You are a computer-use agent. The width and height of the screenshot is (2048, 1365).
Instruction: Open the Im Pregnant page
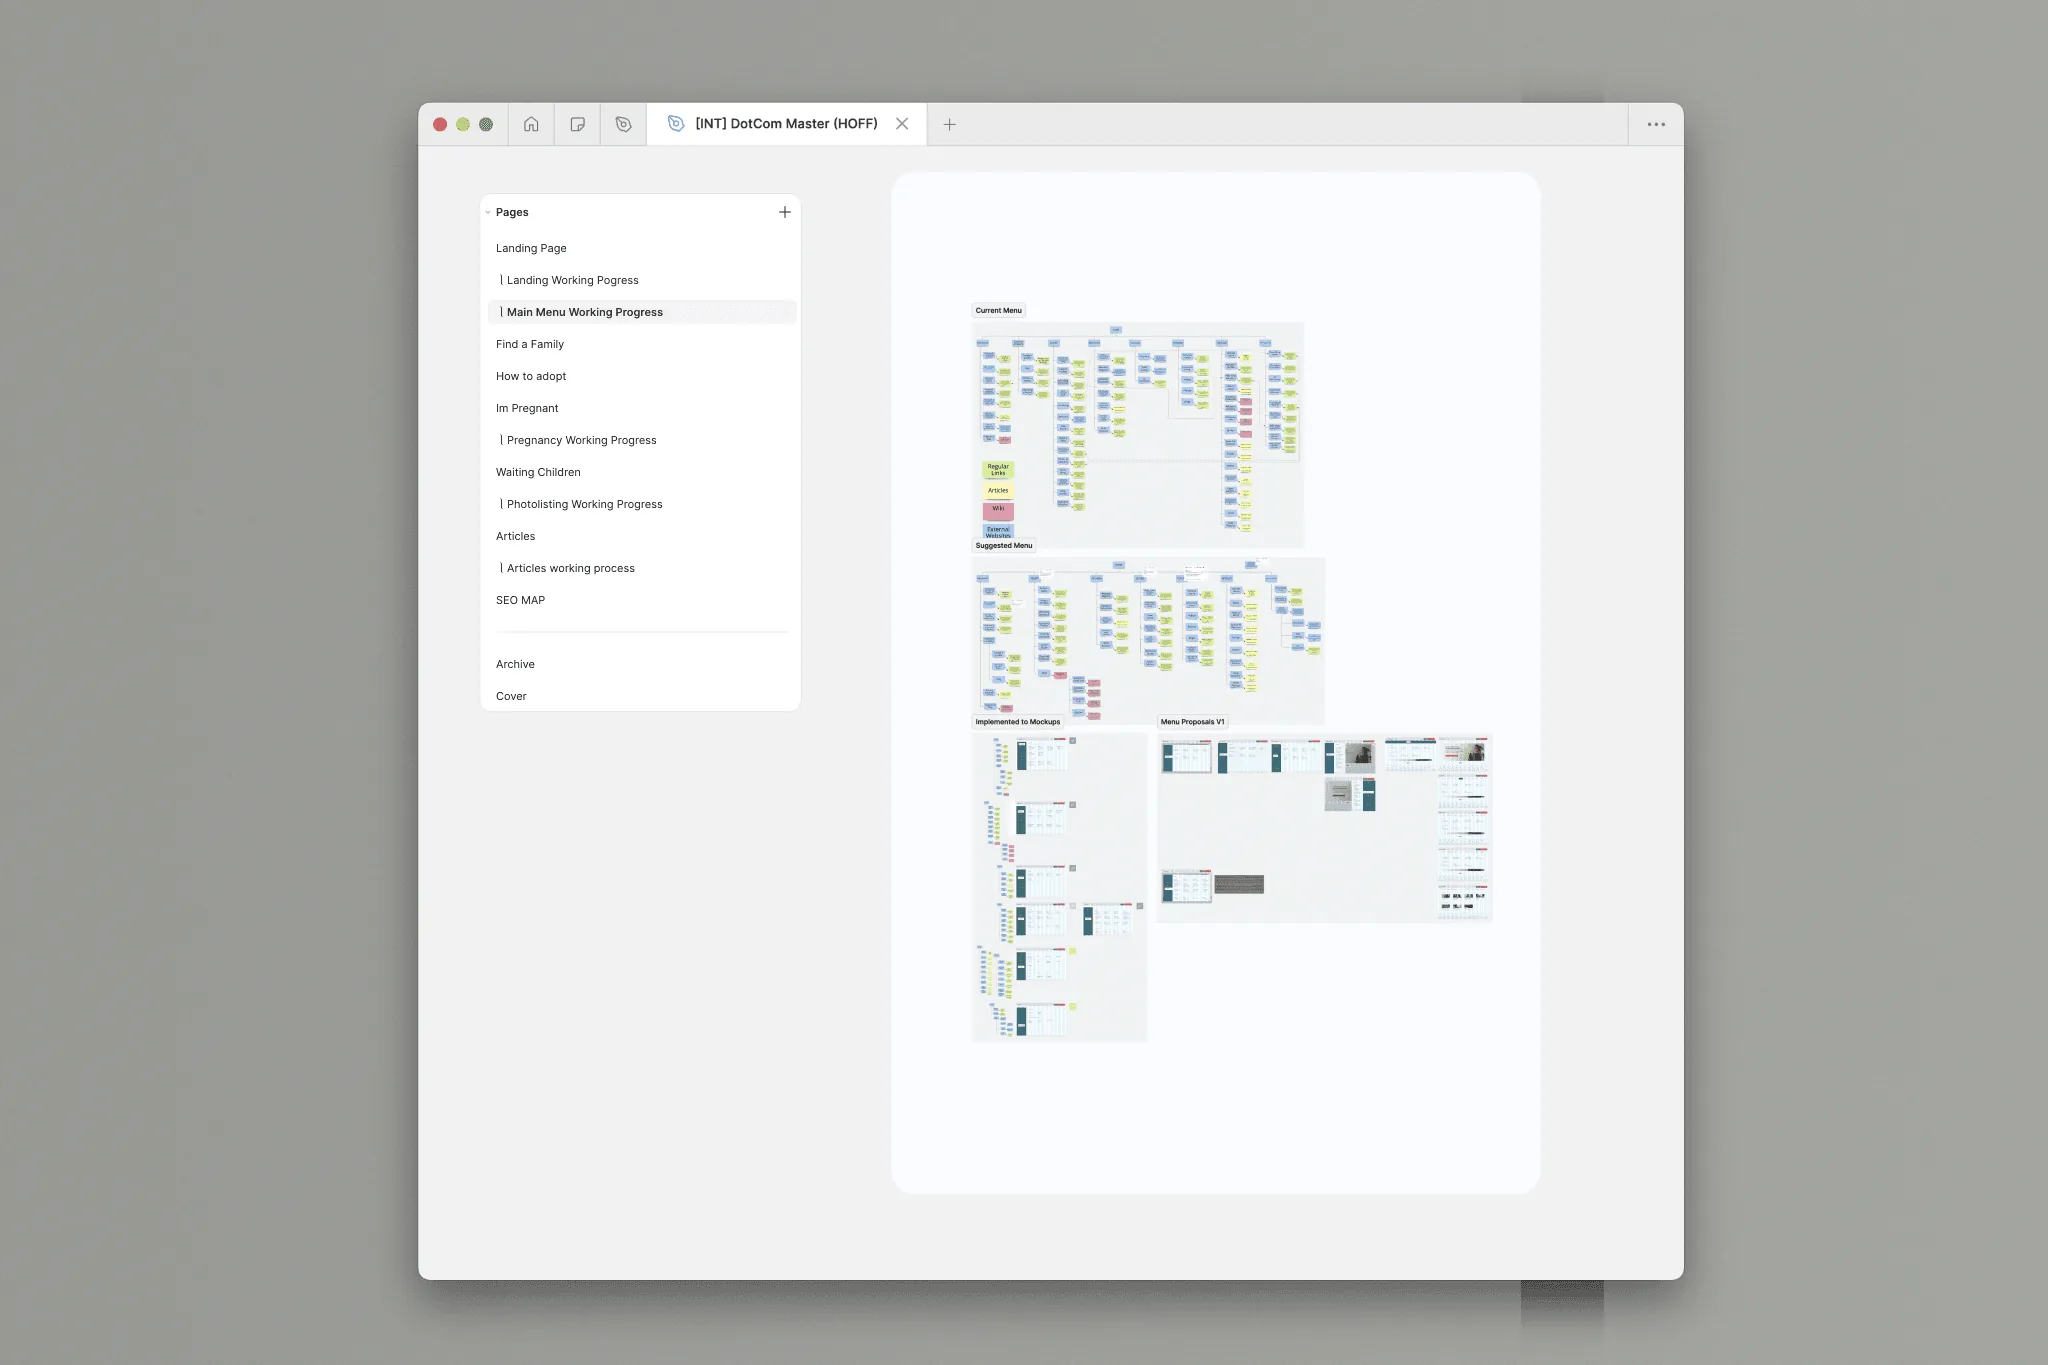(527, 408)
